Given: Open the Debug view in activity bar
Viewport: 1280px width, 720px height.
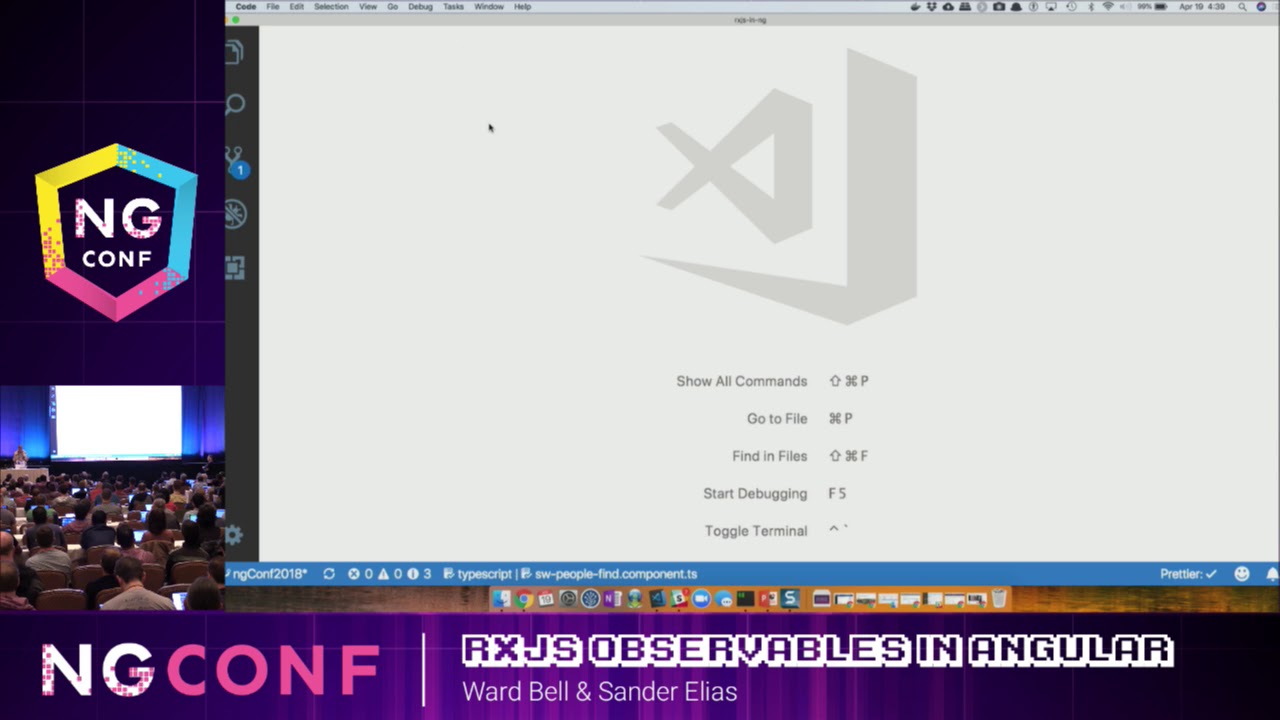Looking at the screenshot, I should (235, 213).
